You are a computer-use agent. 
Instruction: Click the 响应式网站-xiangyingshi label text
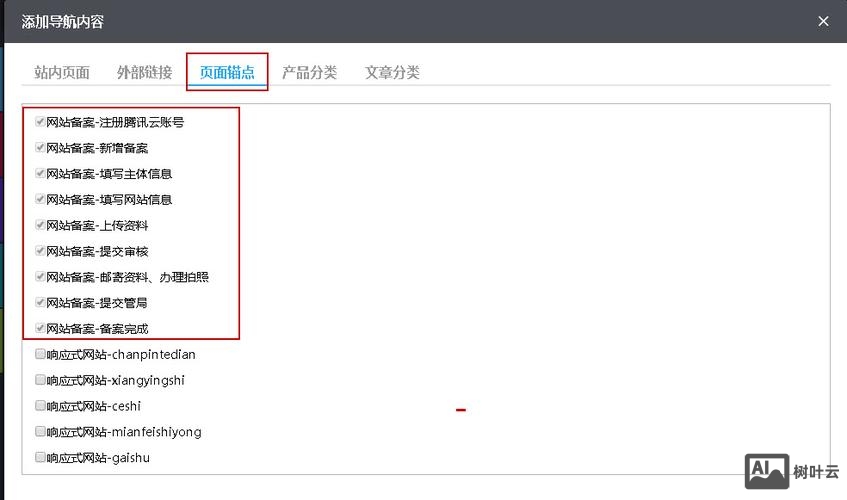[116, 380]
